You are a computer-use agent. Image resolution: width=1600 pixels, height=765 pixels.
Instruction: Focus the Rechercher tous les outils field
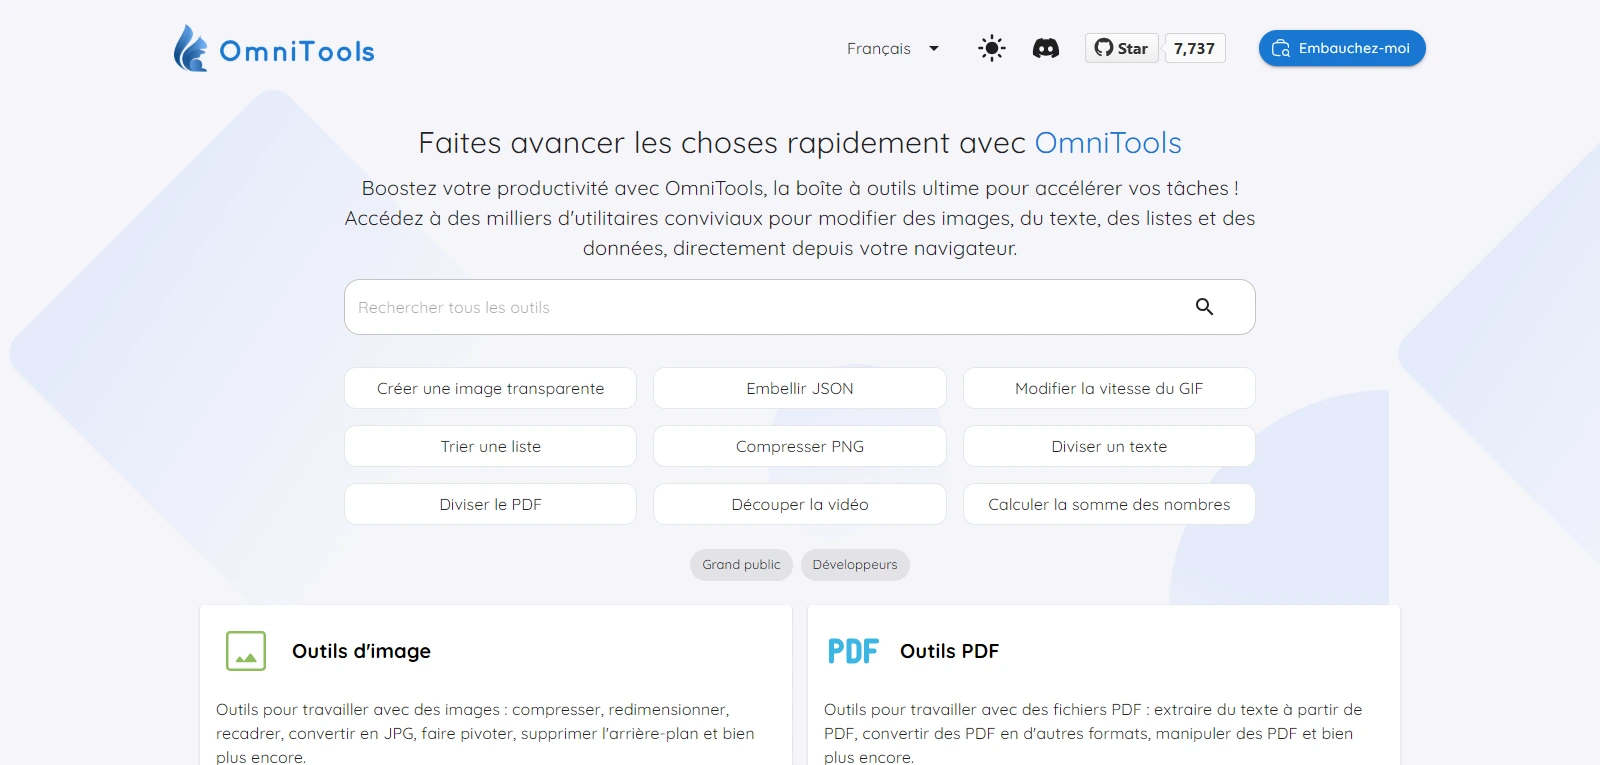pos(800,307)
